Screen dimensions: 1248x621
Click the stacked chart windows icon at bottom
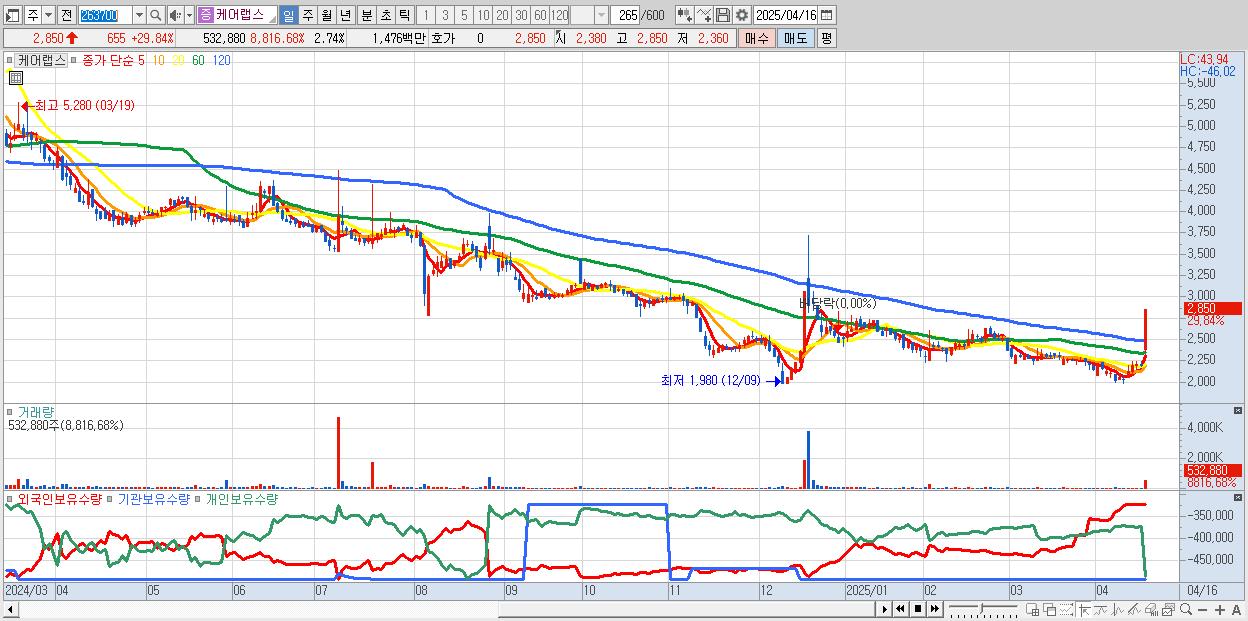1168,609
